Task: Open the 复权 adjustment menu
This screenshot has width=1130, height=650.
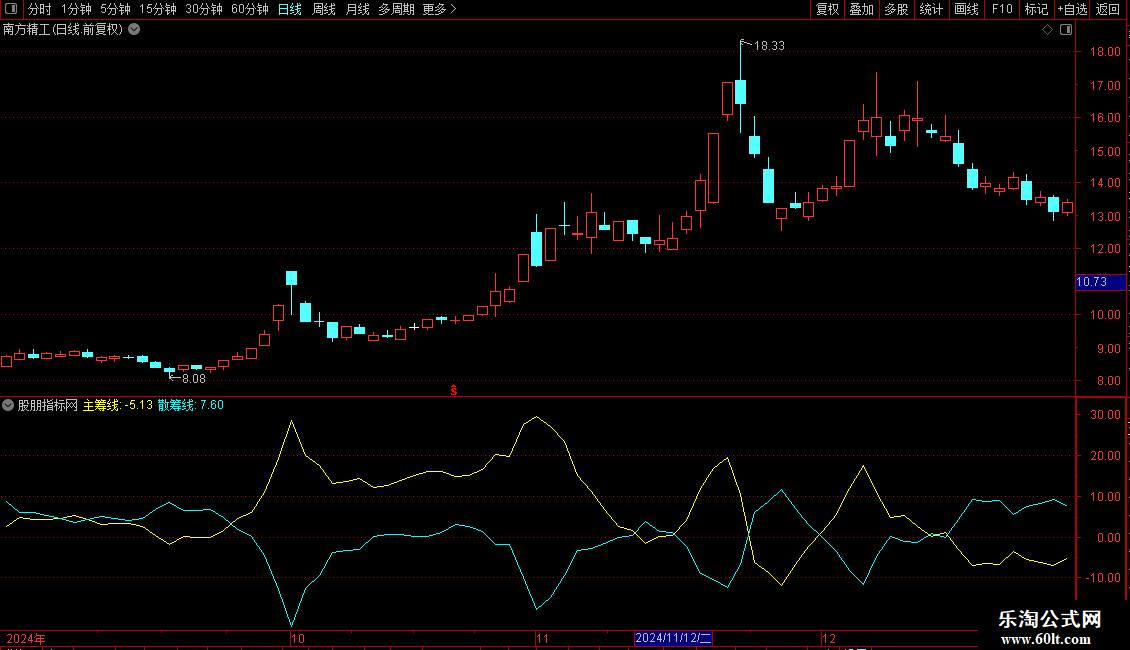Action: [x=827, y=9]
